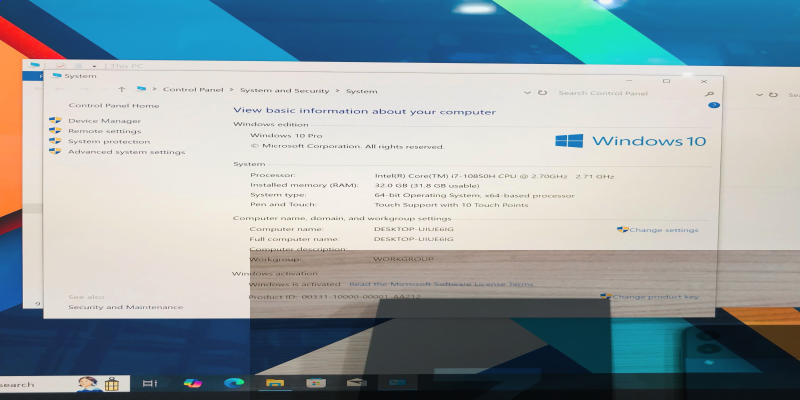This screenshot has height=400, width=800.
Task: Refresh the This PC window behind
Action: click(773, 95)
